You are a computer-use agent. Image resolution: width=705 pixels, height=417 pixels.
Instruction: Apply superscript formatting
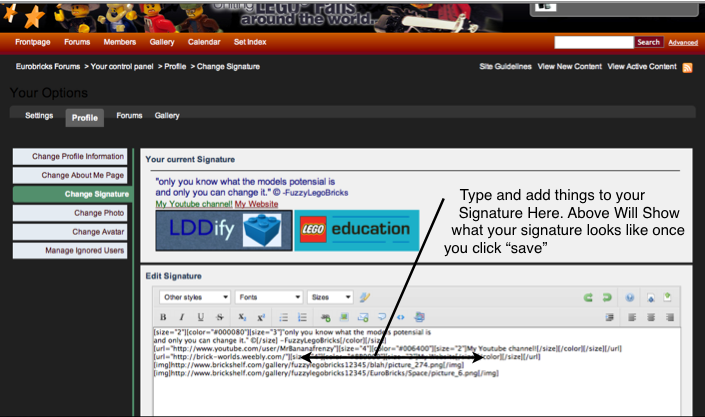click(x=261, y=318)
